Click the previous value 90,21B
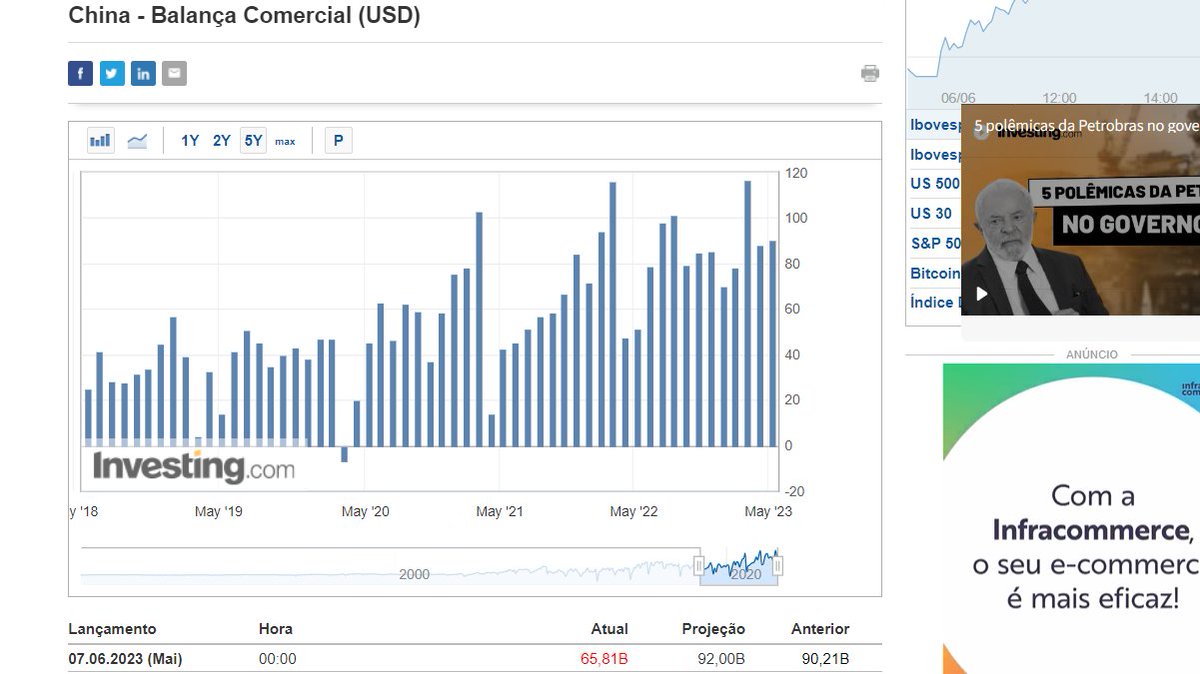1200x674 pixels. [825, 659]
